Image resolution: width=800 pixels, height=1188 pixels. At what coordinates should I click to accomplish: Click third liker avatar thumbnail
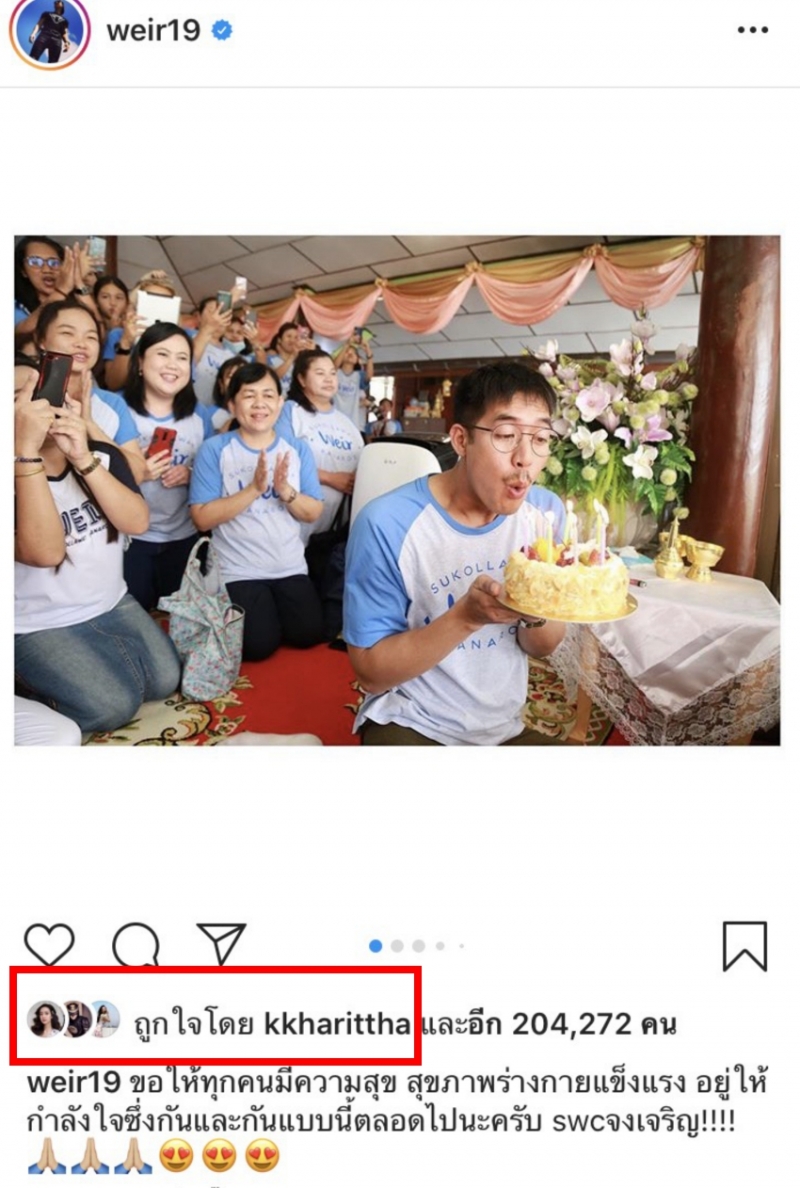[106, 1019]
